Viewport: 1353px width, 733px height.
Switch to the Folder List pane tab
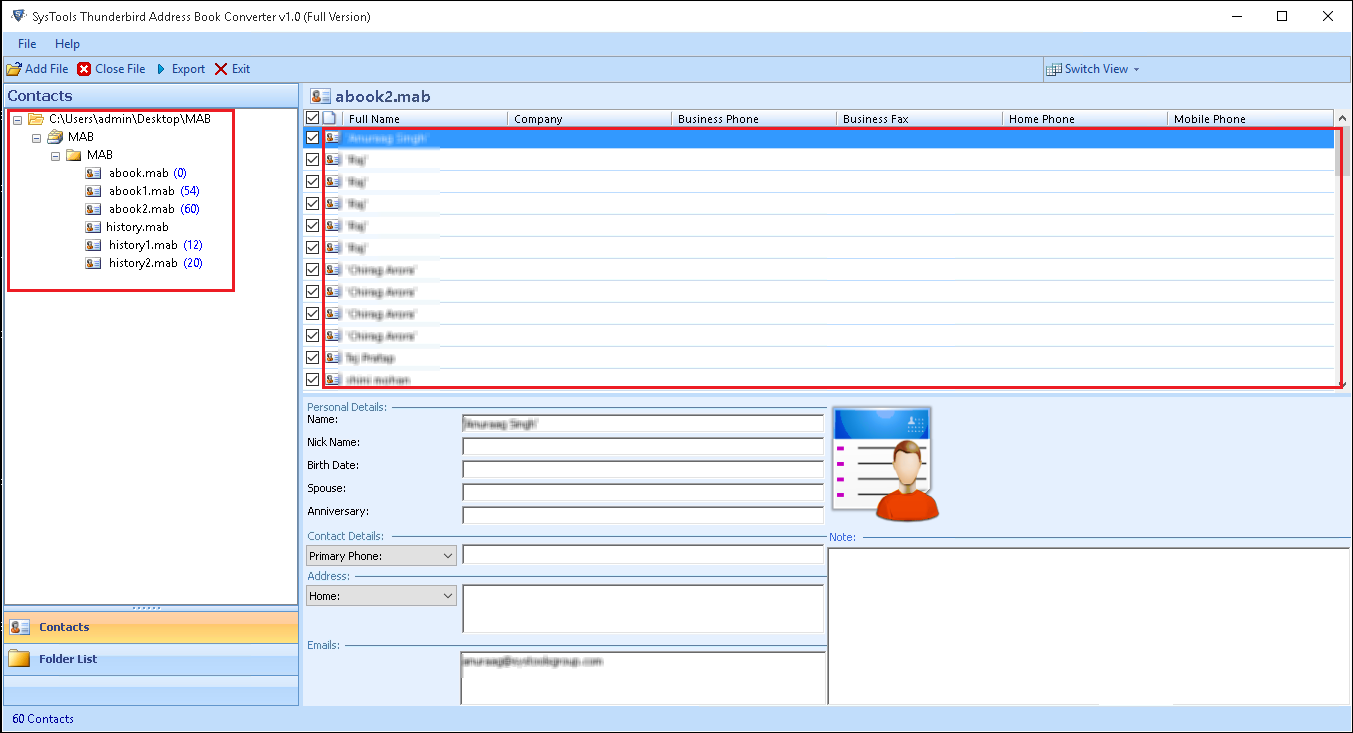point(151,659)
